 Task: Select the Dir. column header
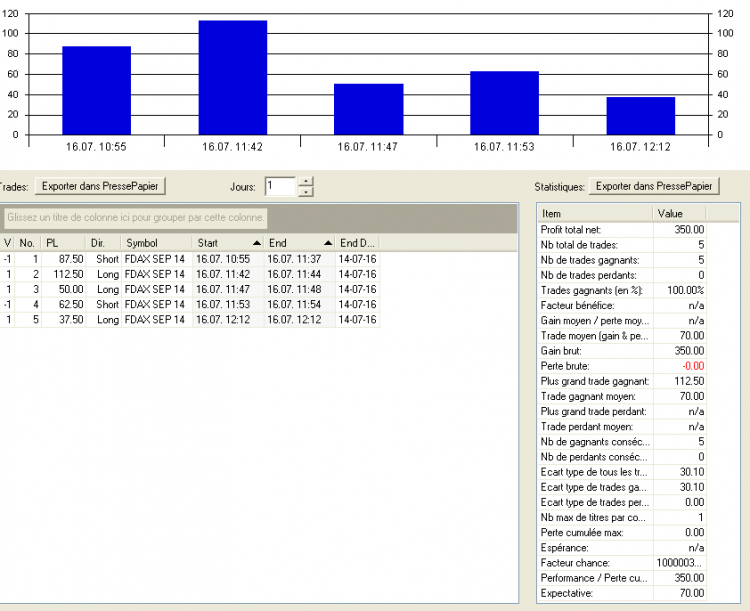point(103,243)
